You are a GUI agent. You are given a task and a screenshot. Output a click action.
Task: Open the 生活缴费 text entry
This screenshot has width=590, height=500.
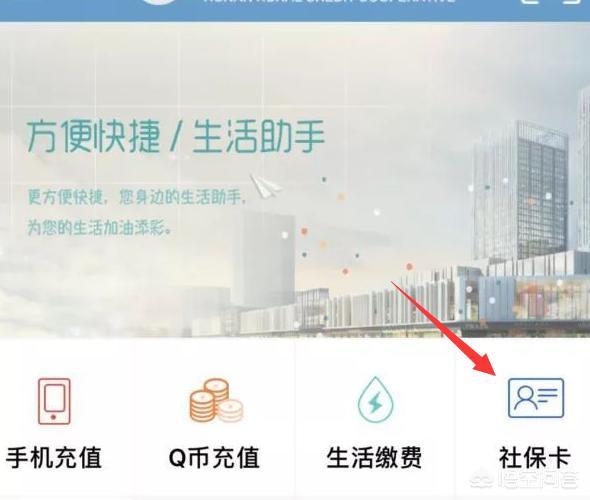click(374, 458)
